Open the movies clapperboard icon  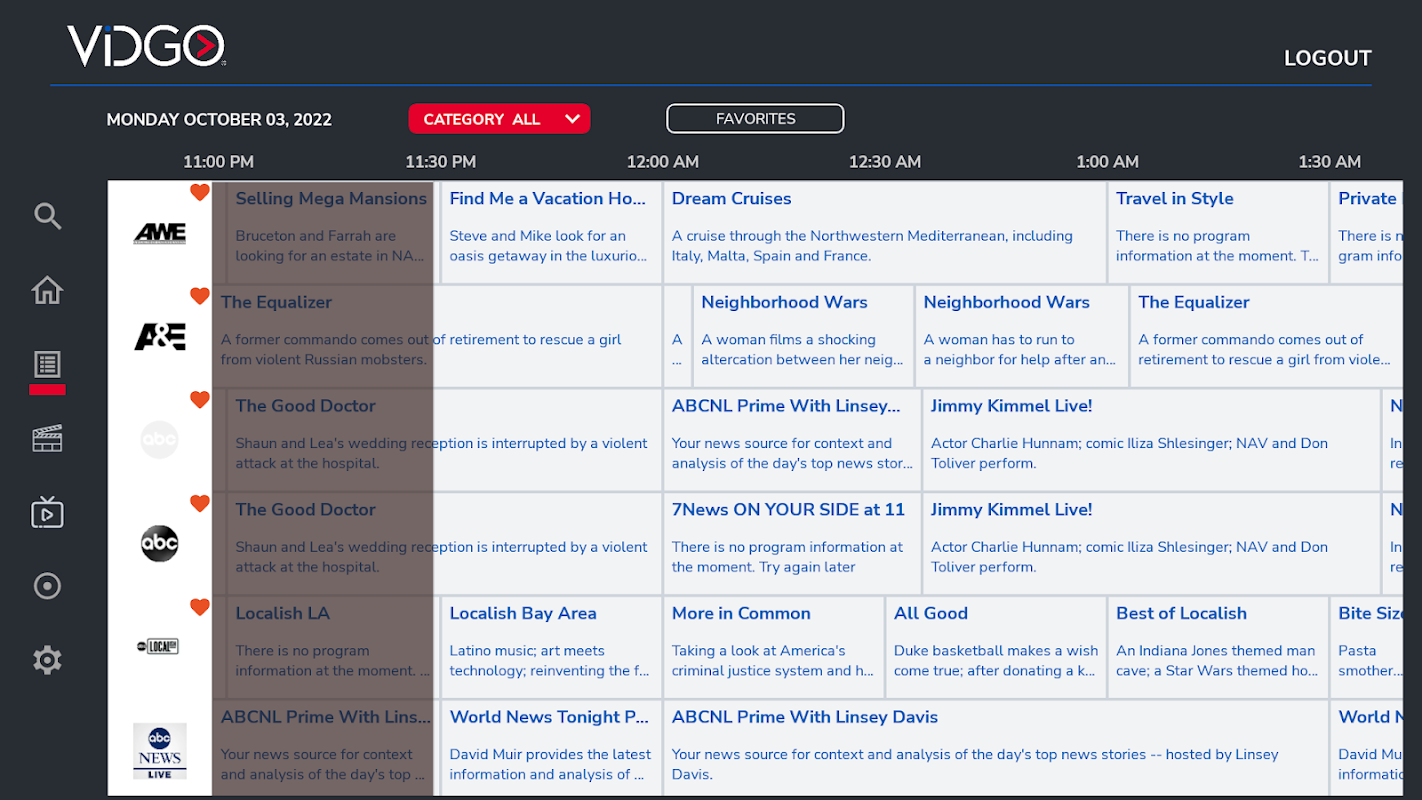pyautogui.click(x=47, y=438)
